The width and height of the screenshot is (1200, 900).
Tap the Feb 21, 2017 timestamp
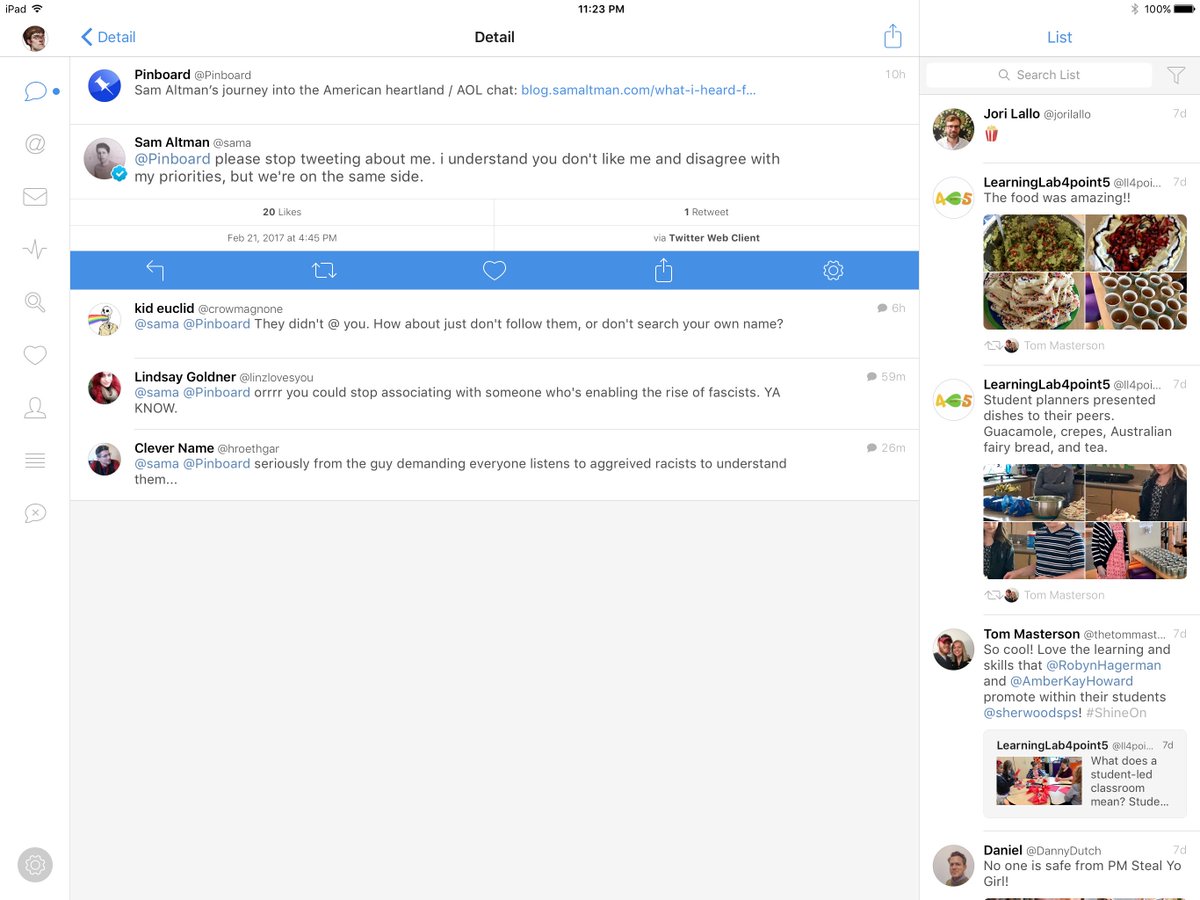[282, 238]
